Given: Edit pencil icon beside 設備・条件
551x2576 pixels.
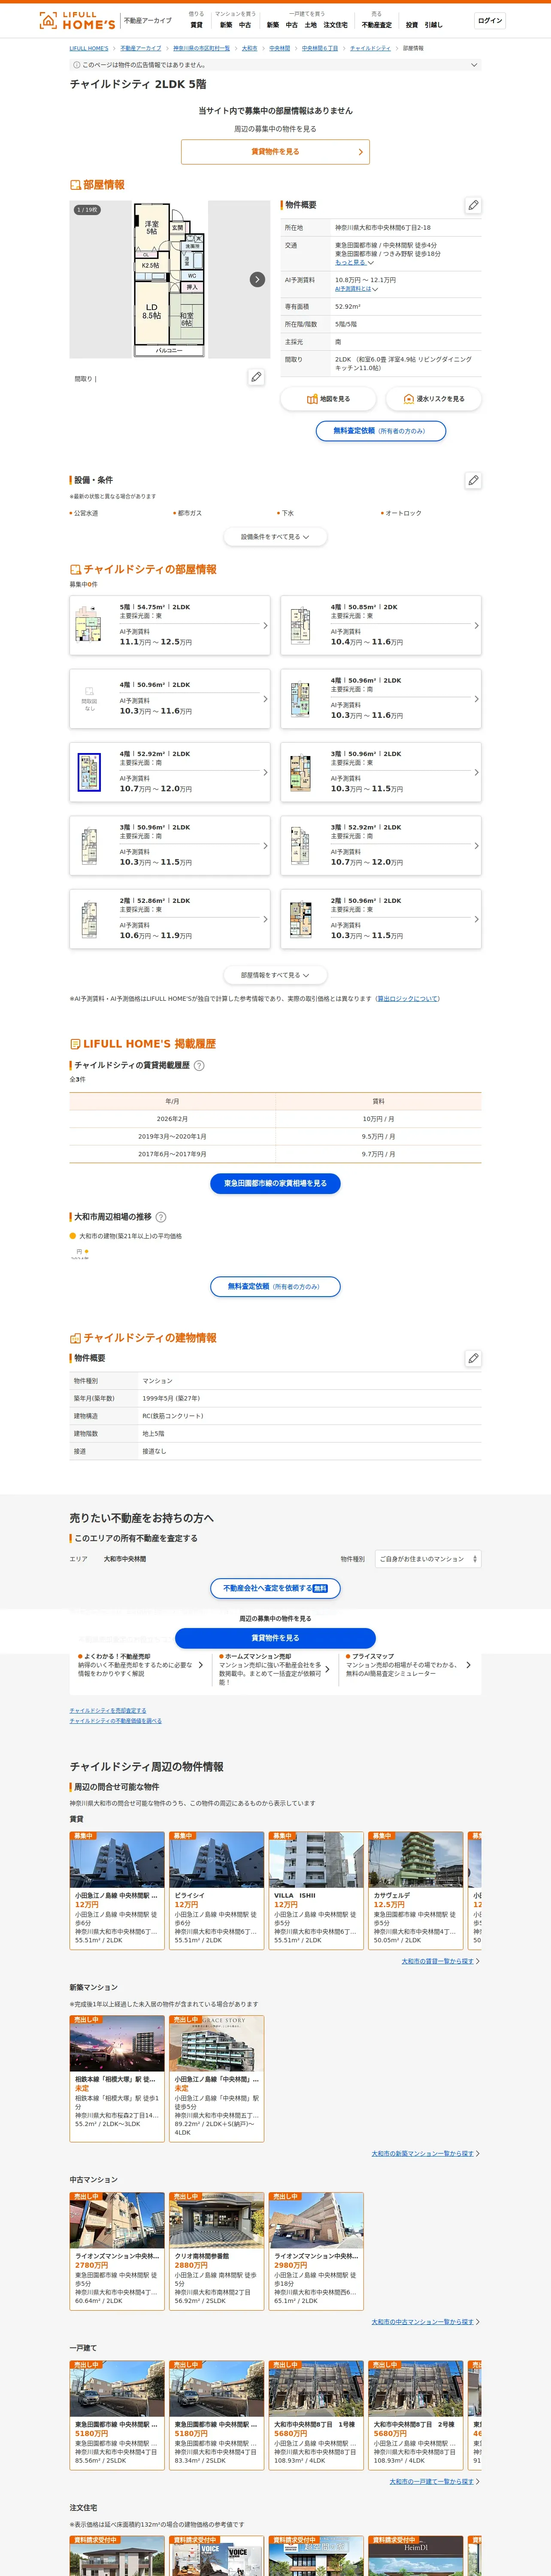Looking at the screenshot, I should [x=473, y=480].
